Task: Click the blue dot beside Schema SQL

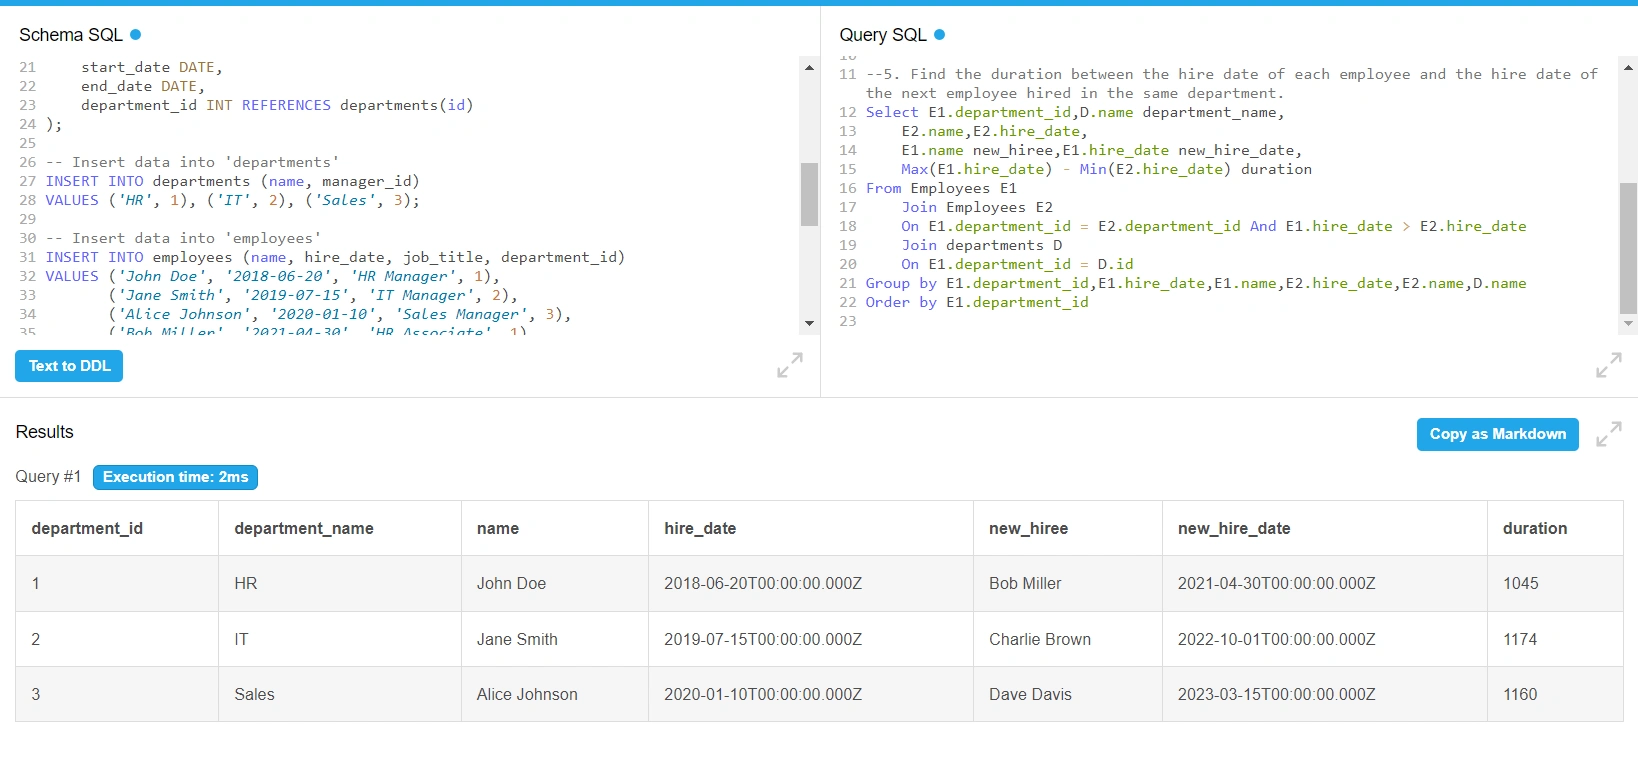Action: pyautogui.click(x=136, y=34)
